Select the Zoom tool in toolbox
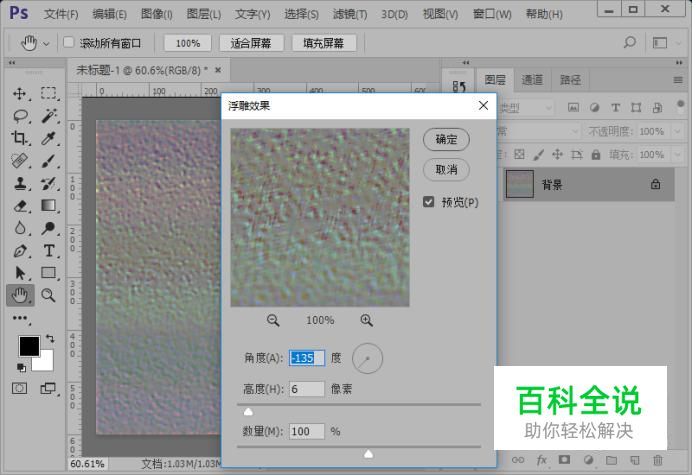Viewport: 692px width, 475px height. [48, 295]
